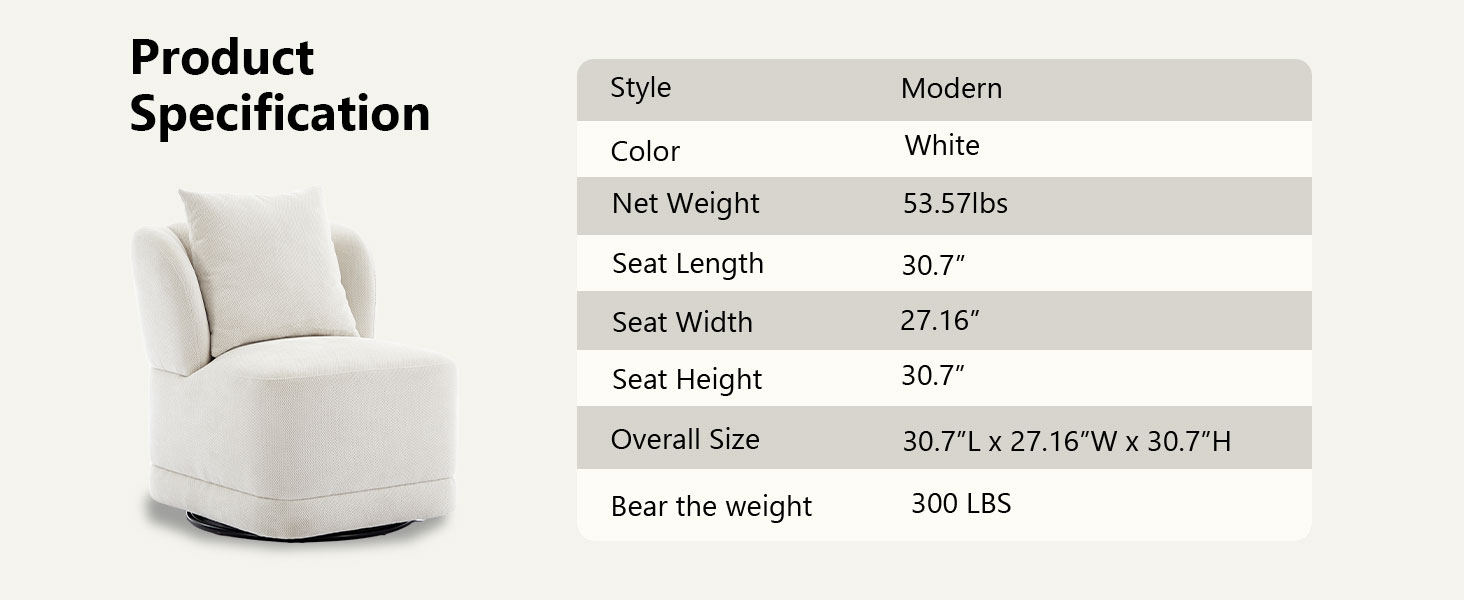Screen dimensions: 1464x600
Task: Select the Overall Size label
Action: tap(685, 440)
